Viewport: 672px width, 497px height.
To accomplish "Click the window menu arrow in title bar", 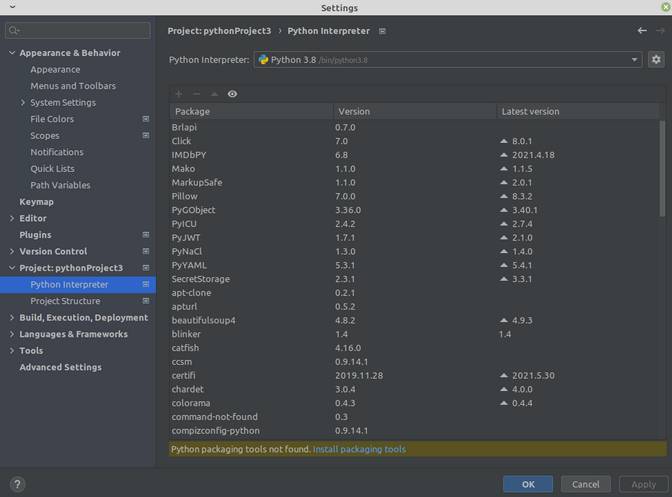I will pyautogui.click(x=12, y=7).
